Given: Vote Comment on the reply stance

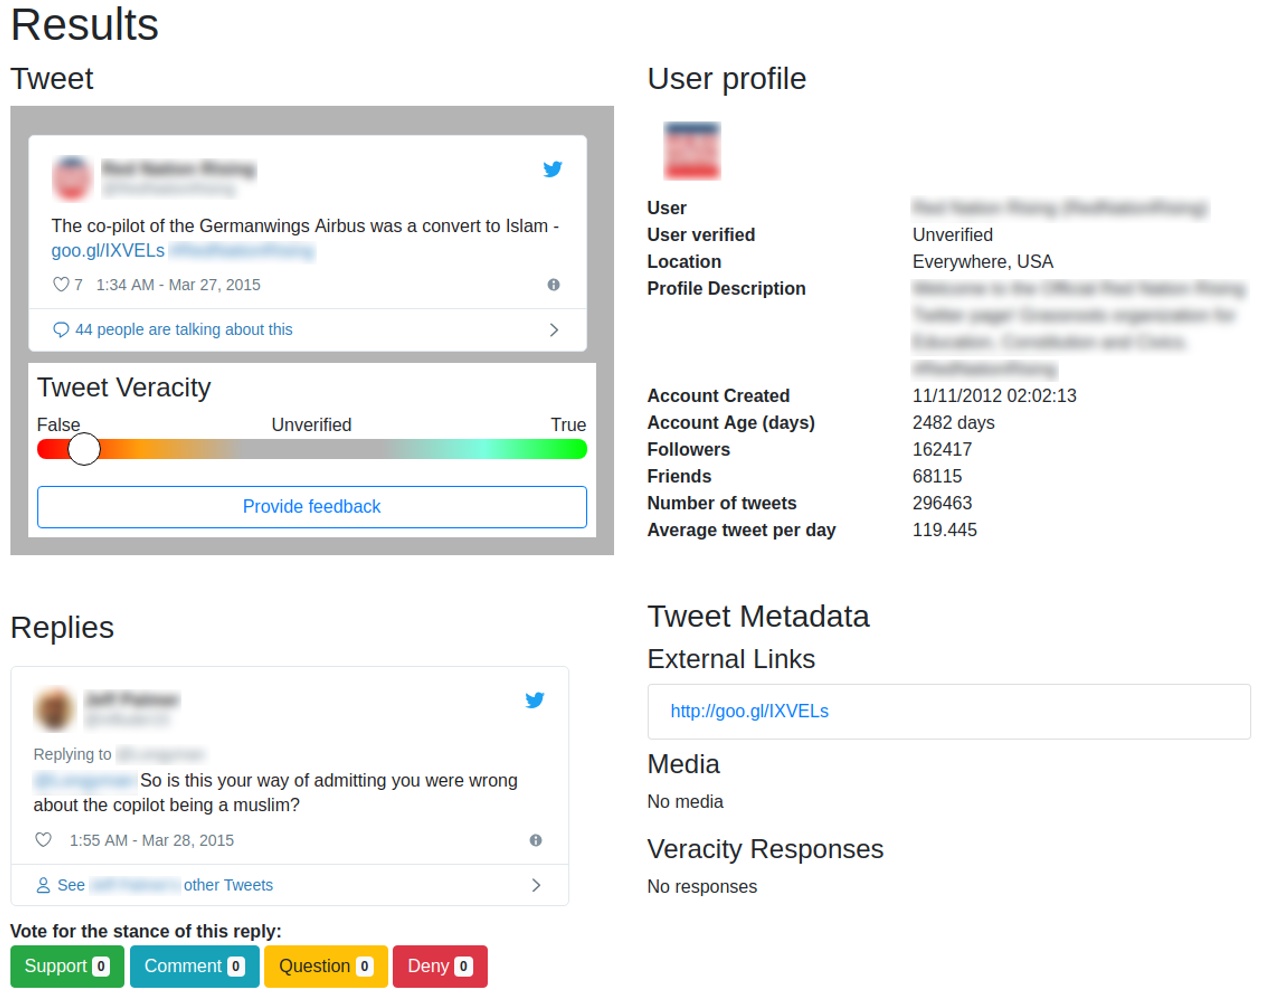Looking at the screenshot, I should [x=194, y=966].
